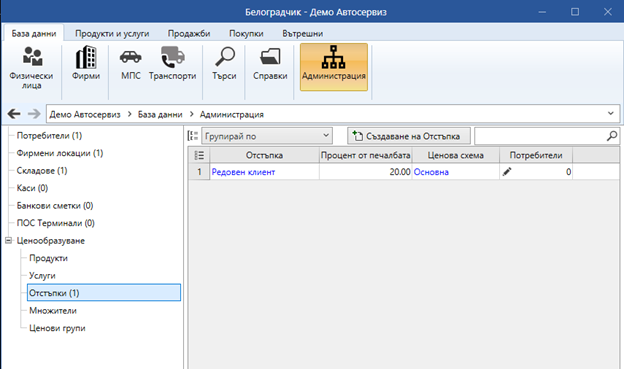Open the Групирай по dropdown
The image size is (624, 369).
[x=267, y=136]
